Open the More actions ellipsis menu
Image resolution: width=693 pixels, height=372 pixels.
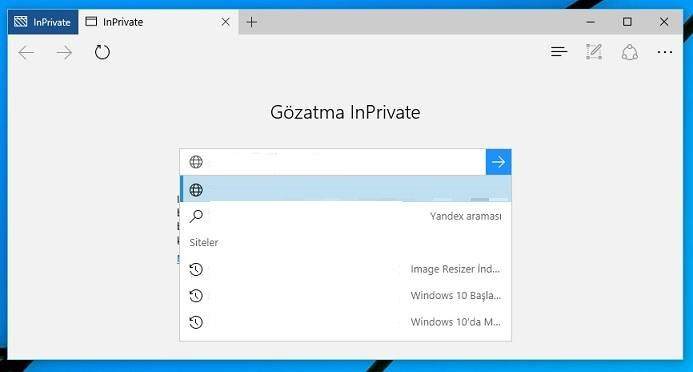[x=664, y=52]
